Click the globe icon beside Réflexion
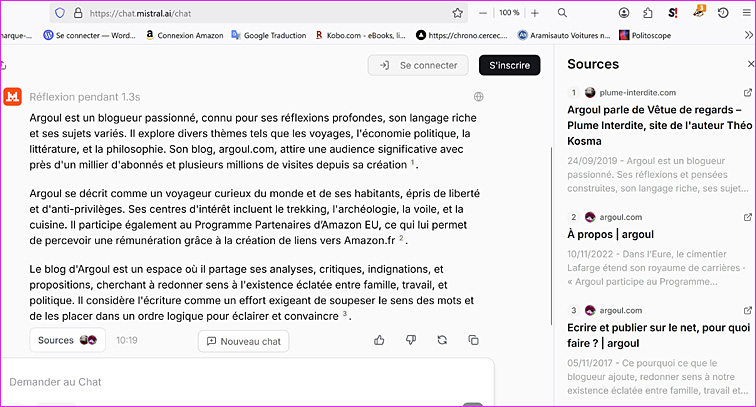756x407 pixels. coord(479,97)
